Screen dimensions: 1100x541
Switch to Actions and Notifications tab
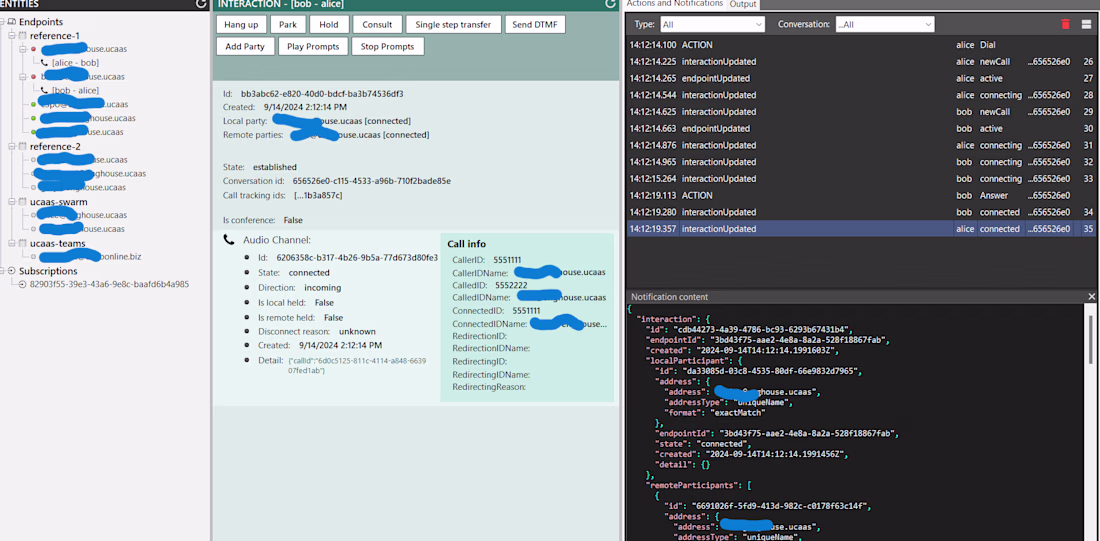(x=675, y=5)
